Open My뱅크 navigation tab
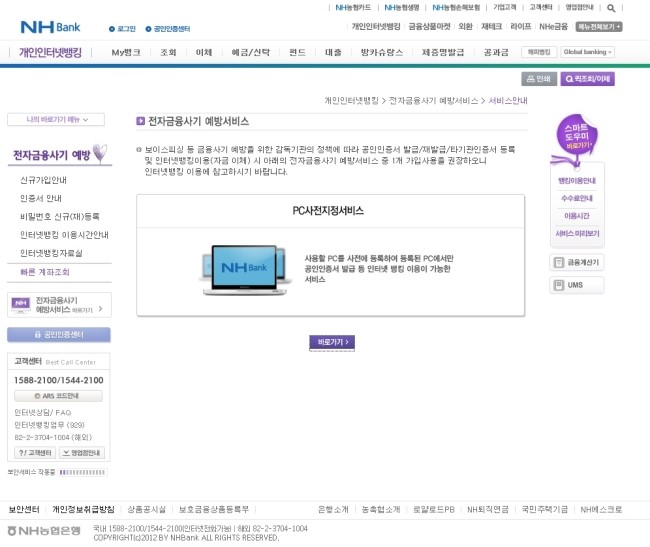Image resolution: width=650 pixels, height=547 pixels. click(126, 52)
